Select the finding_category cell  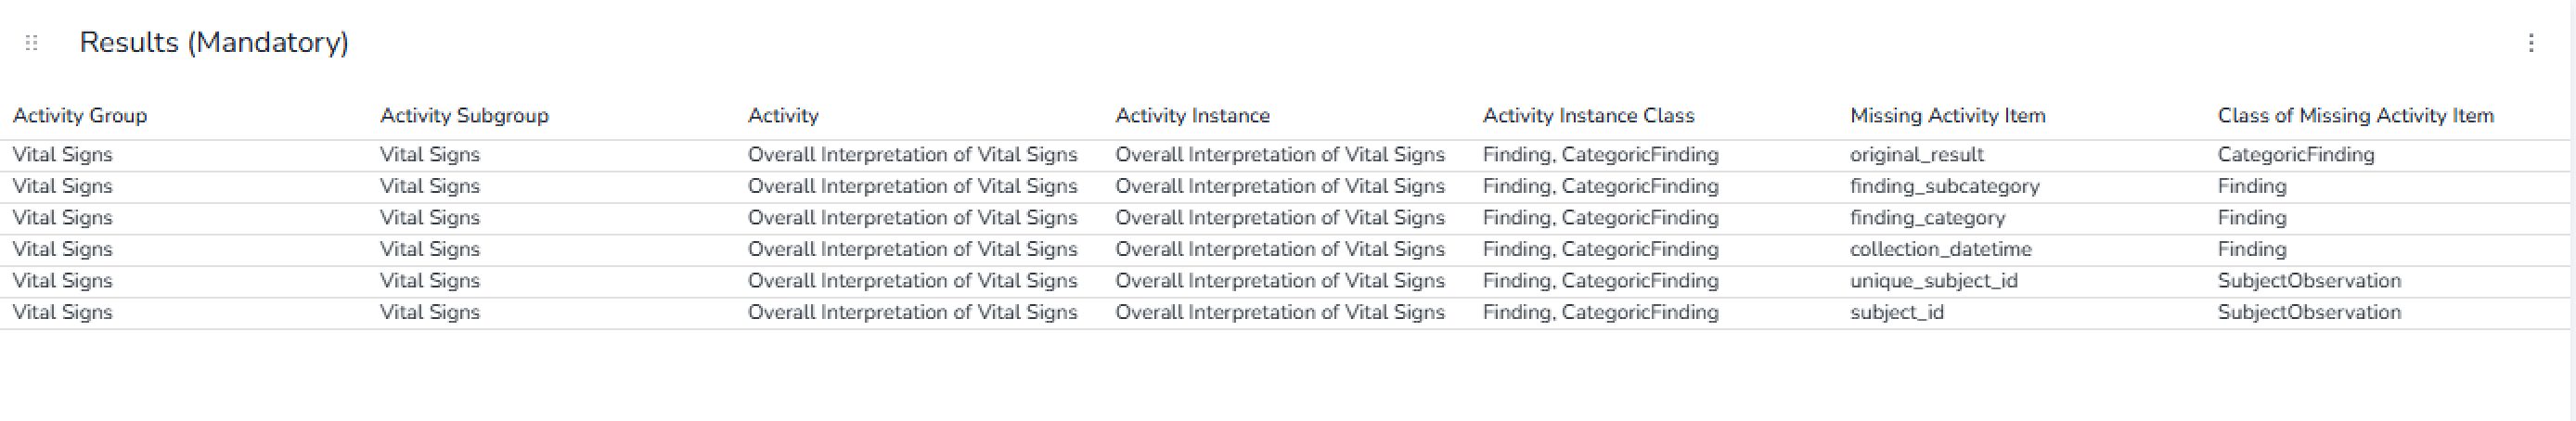1927,218
